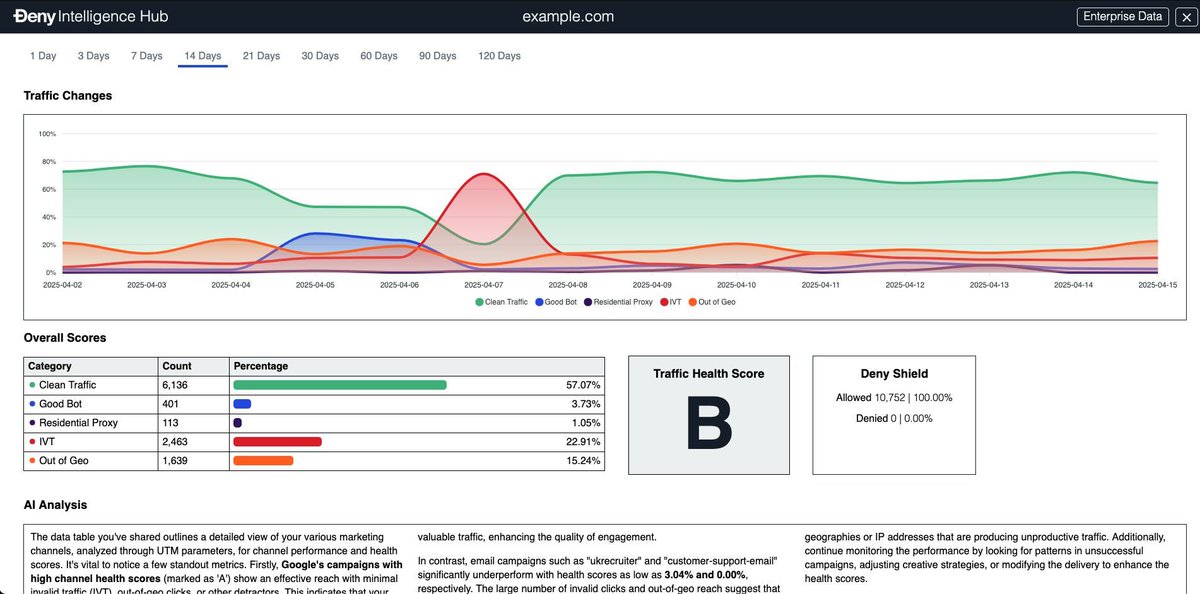Click the Clean Traffic percentage bar
The image size is (1200, 594).
pos(340,385)
